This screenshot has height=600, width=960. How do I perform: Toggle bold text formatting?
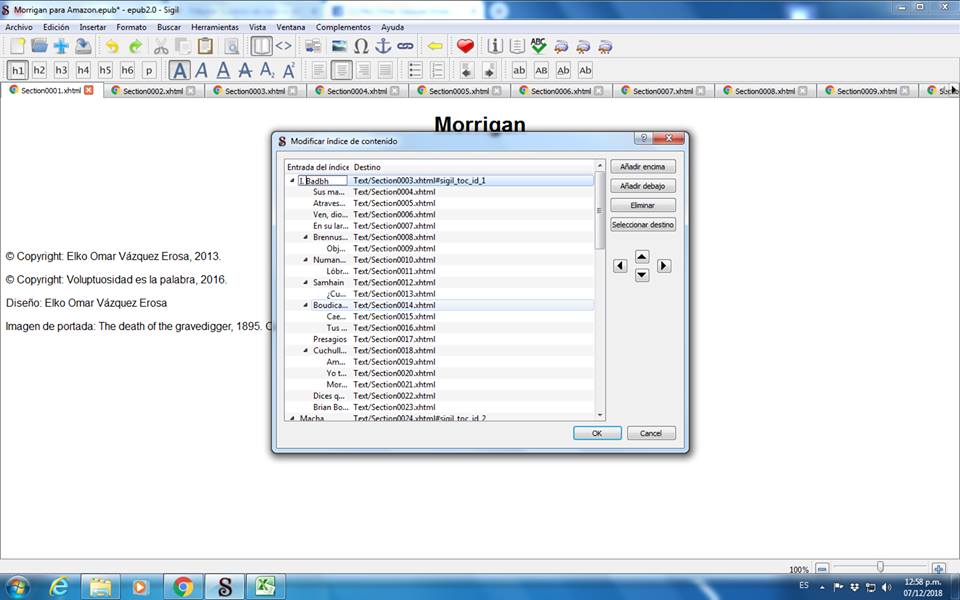(179, 70)
